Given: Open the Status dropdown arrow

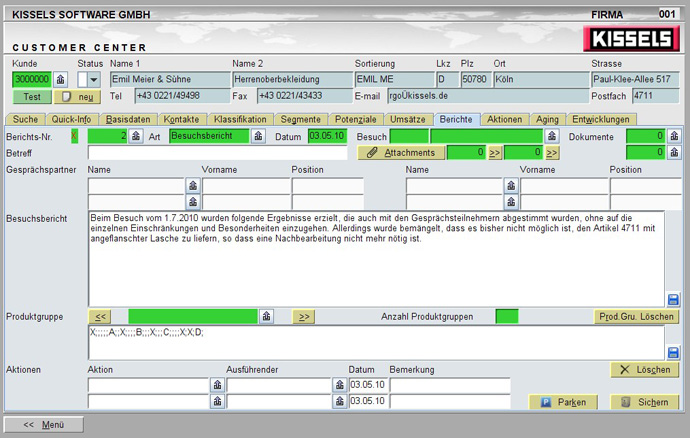Looking at the screenshot, I should (x=94, y=80).
